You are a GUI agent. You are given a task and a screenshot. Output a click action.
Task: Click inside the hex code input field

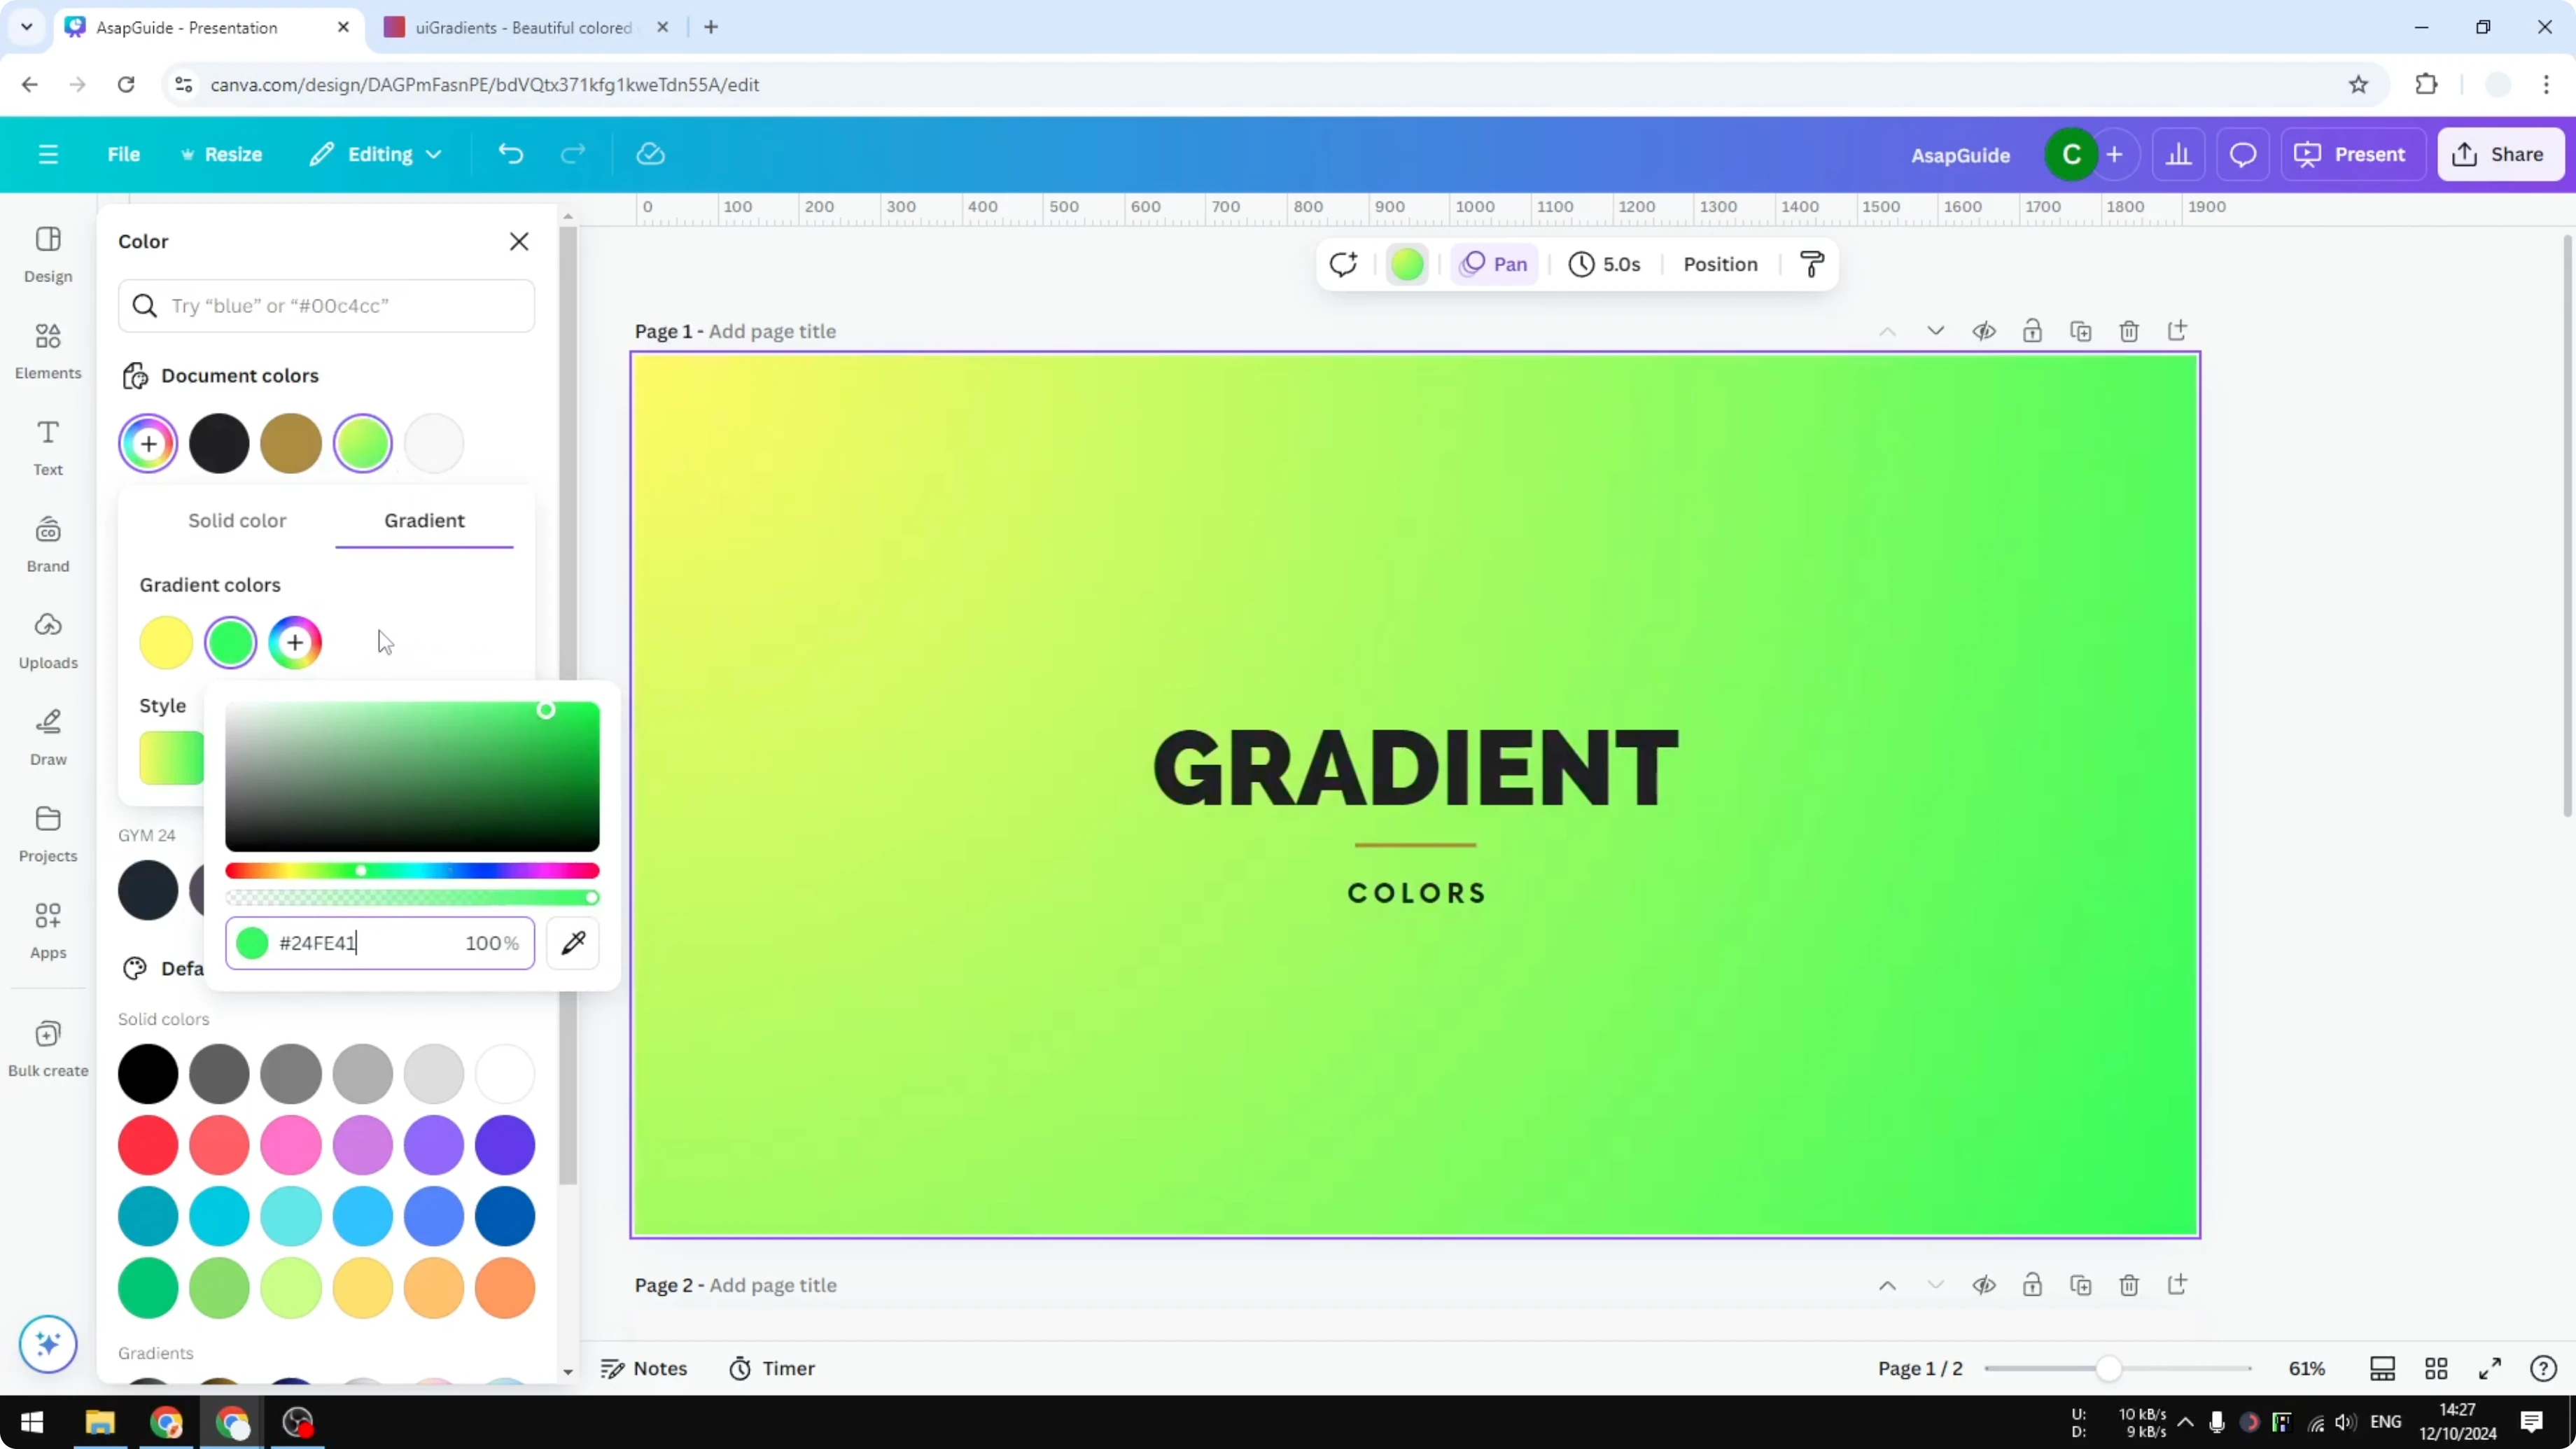380,942
